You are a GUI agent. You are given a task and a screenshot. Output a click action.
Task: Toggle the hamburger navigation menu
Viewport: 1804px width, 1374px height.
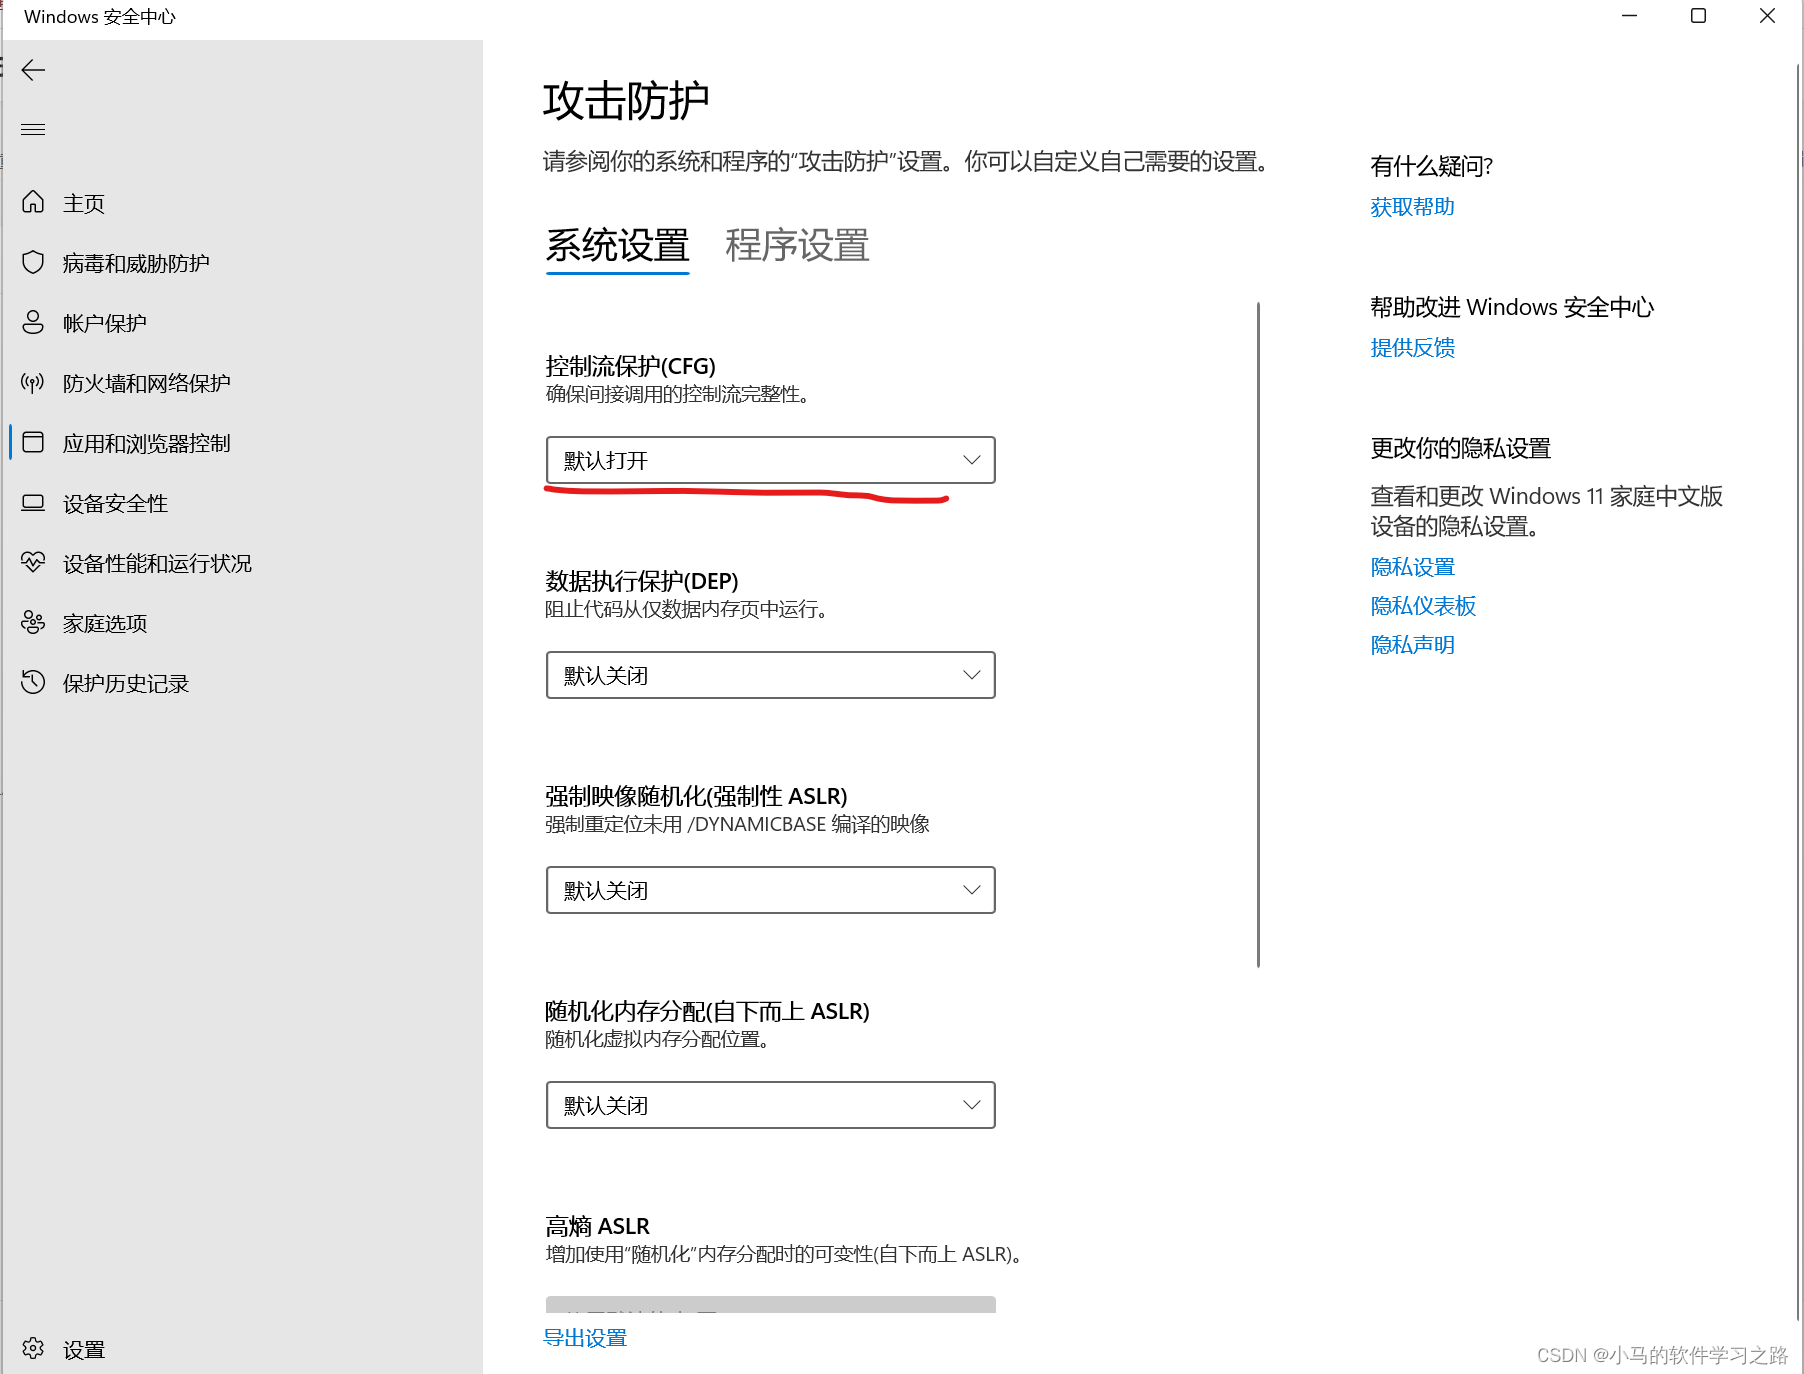33,129
